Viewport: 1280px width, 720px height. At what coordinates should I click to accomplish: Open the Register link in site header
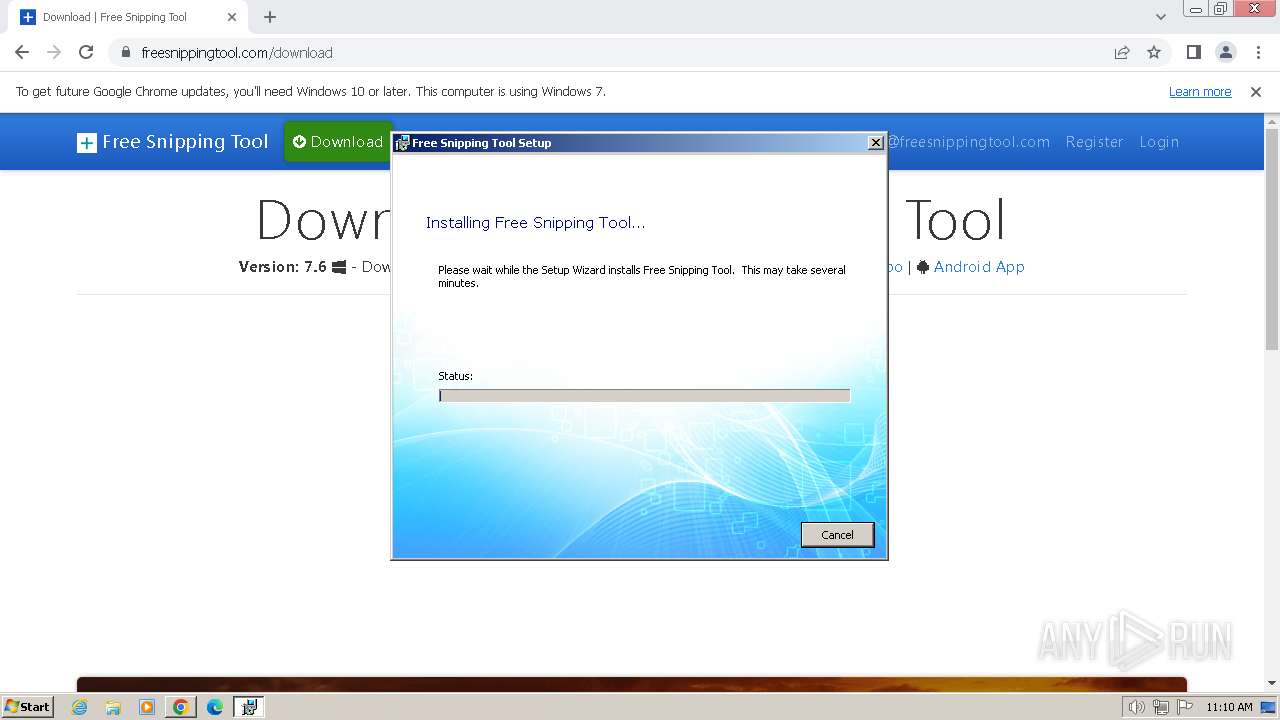point(1094,142)
